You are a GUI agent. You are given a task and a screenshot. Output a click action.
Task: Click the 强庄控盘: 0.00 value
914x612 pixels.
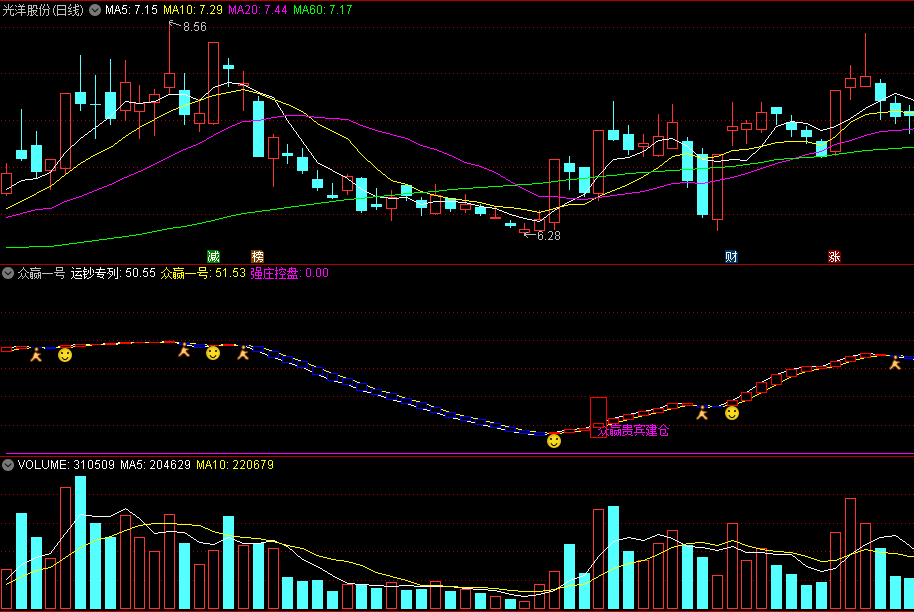(290, 273)
